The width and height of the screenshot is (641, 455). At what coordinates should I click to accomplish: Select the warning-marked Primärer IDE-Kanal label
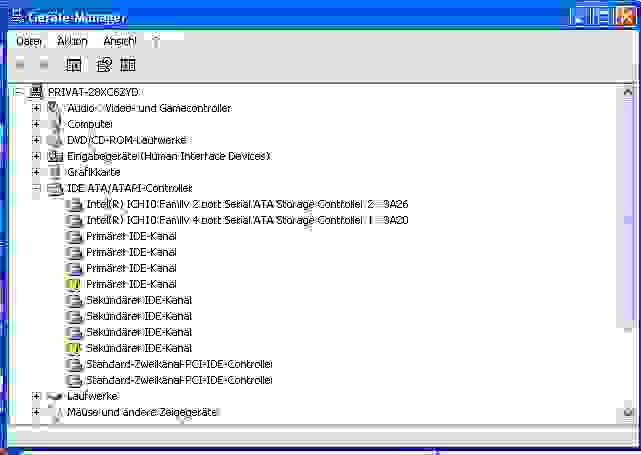point(131,284)
